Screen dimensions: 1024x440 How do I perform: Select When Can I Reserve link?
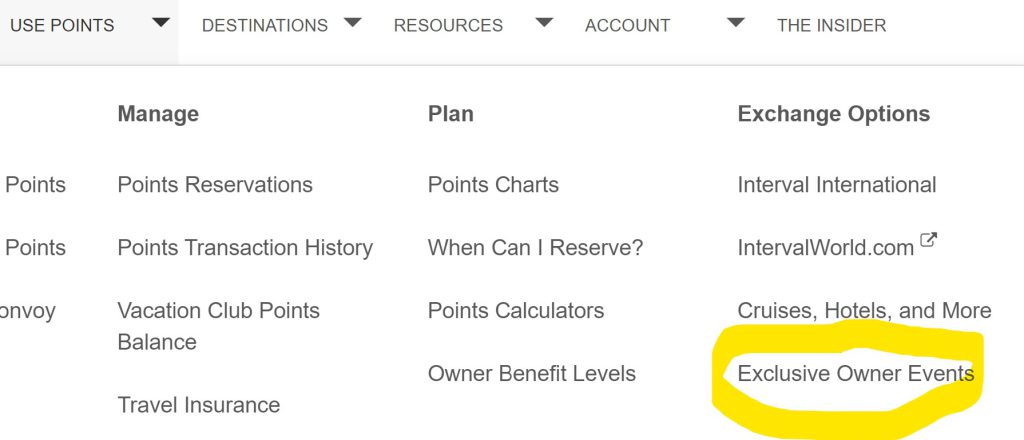tap(535, 248)
